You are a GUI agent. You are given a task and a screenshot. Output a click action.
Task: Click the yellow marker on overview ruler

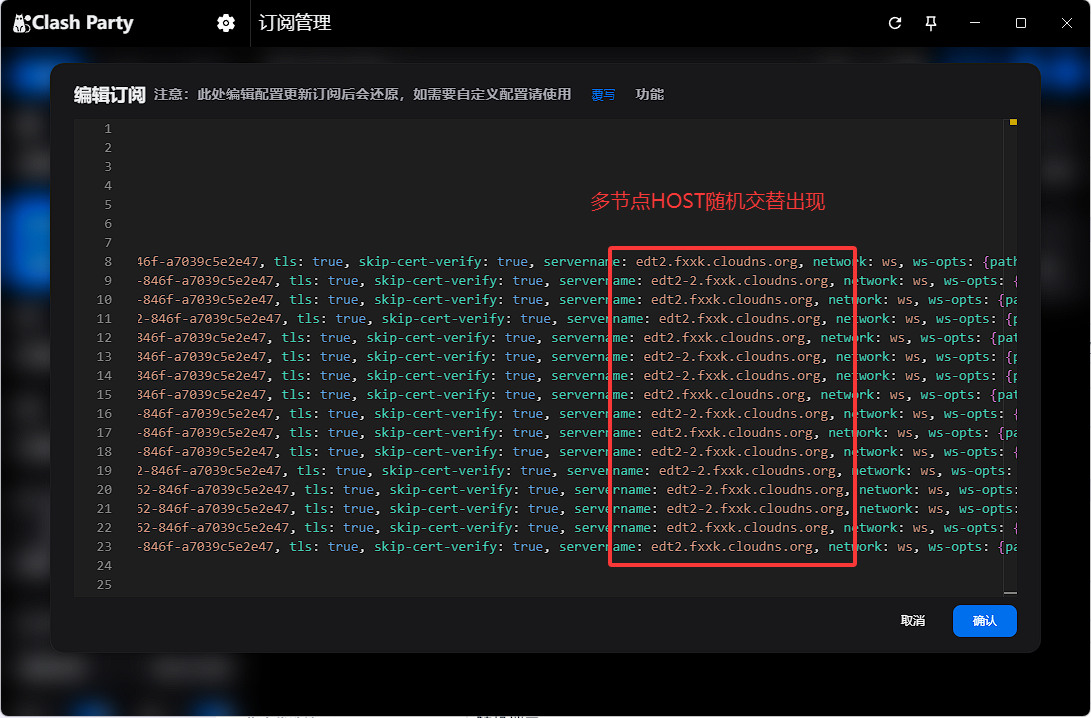pyautogui.click(x=1012, y=122)
